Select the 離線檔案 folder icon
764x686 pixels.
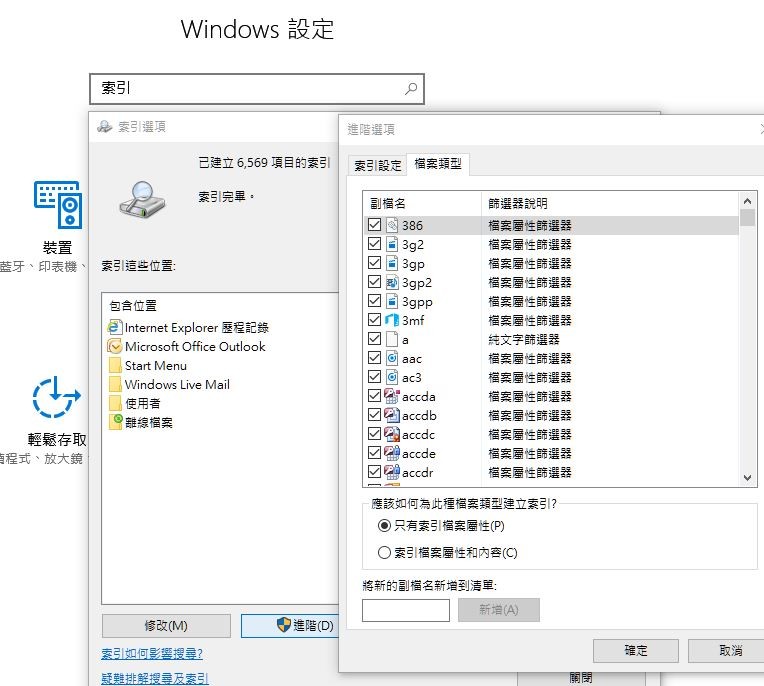[x=115, y=422]
